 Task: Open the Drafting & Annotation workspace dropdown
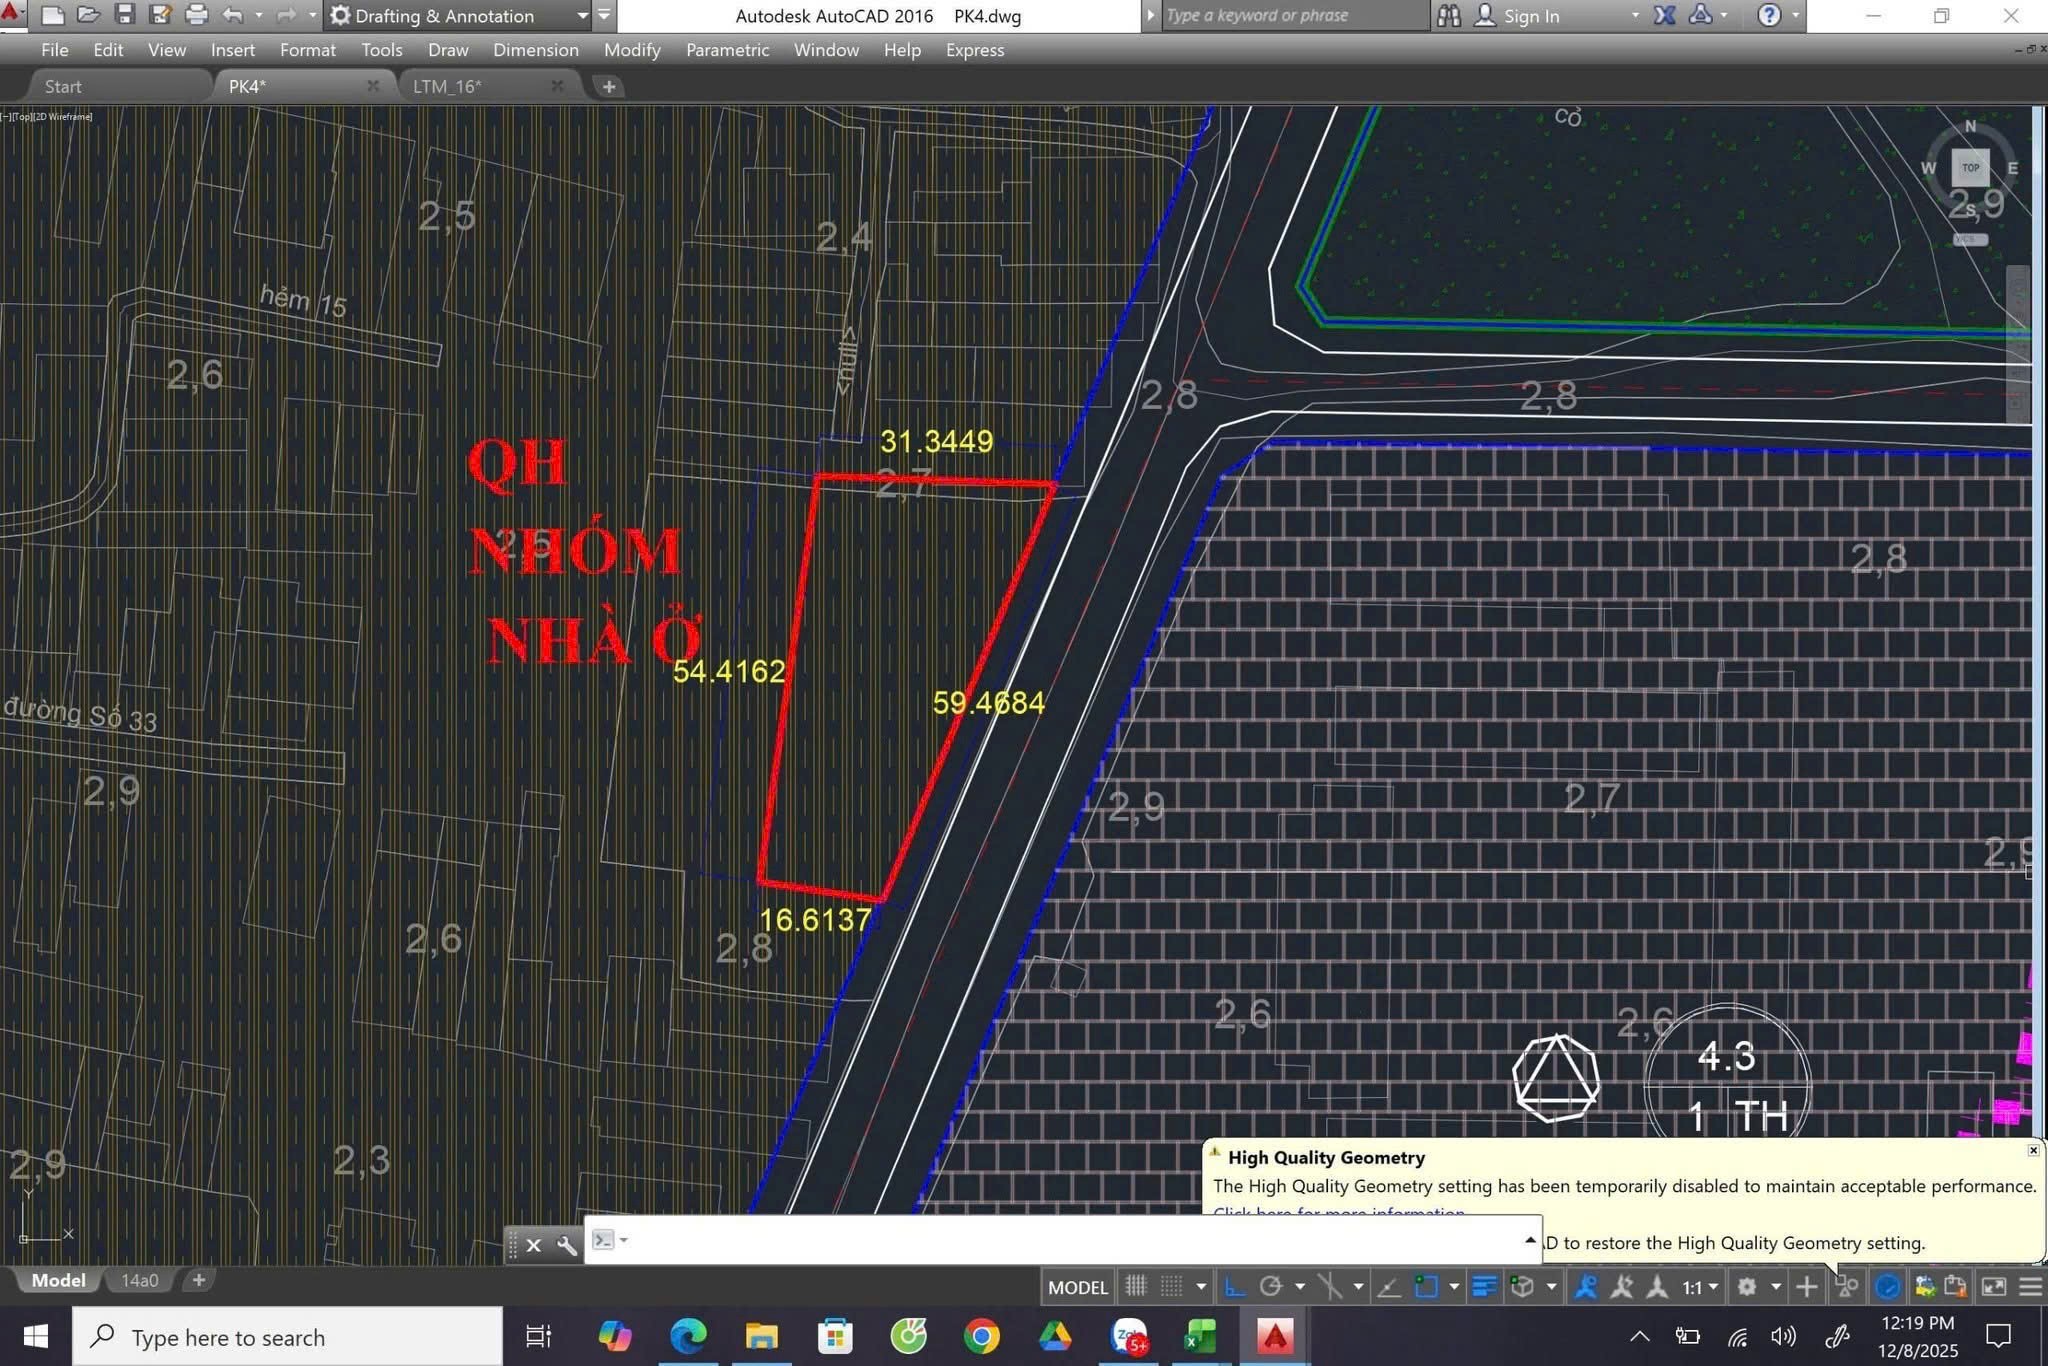point(583,15)
